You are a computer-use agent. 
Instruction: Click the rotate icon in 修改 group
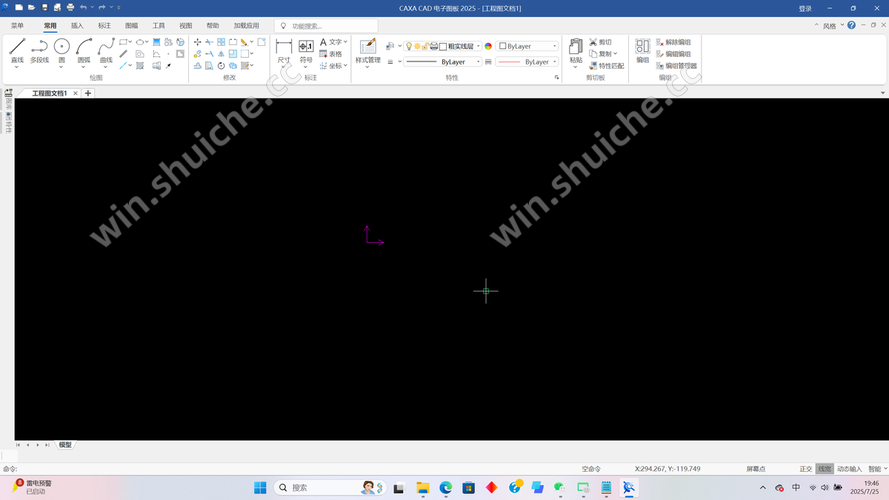tap(221, 66)
